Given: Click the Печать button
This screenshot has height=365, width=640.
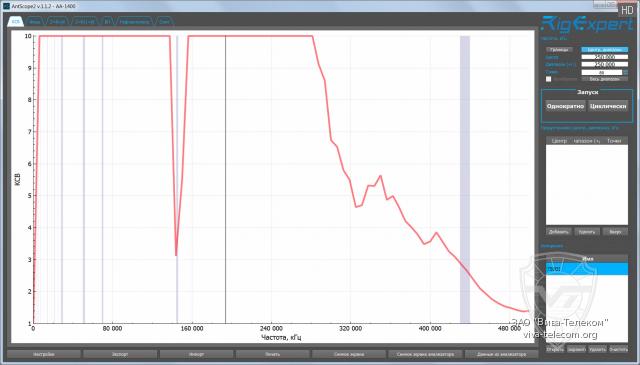Looking at the screenshot, I should tap(273, 354).
